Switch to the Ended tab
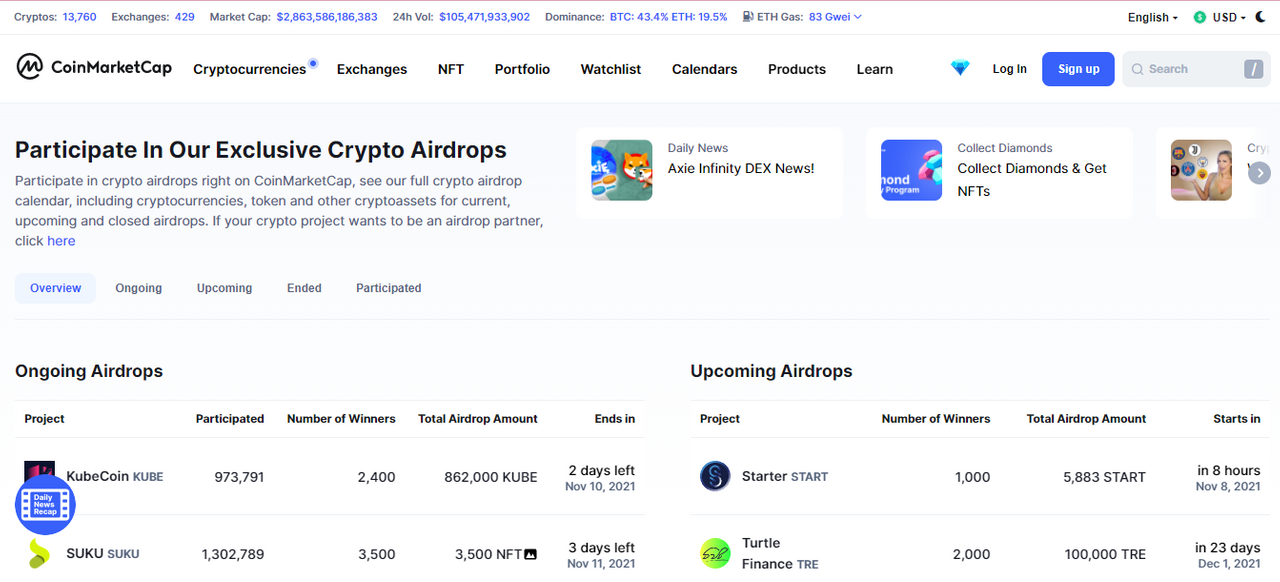 [x=304, y=288]
